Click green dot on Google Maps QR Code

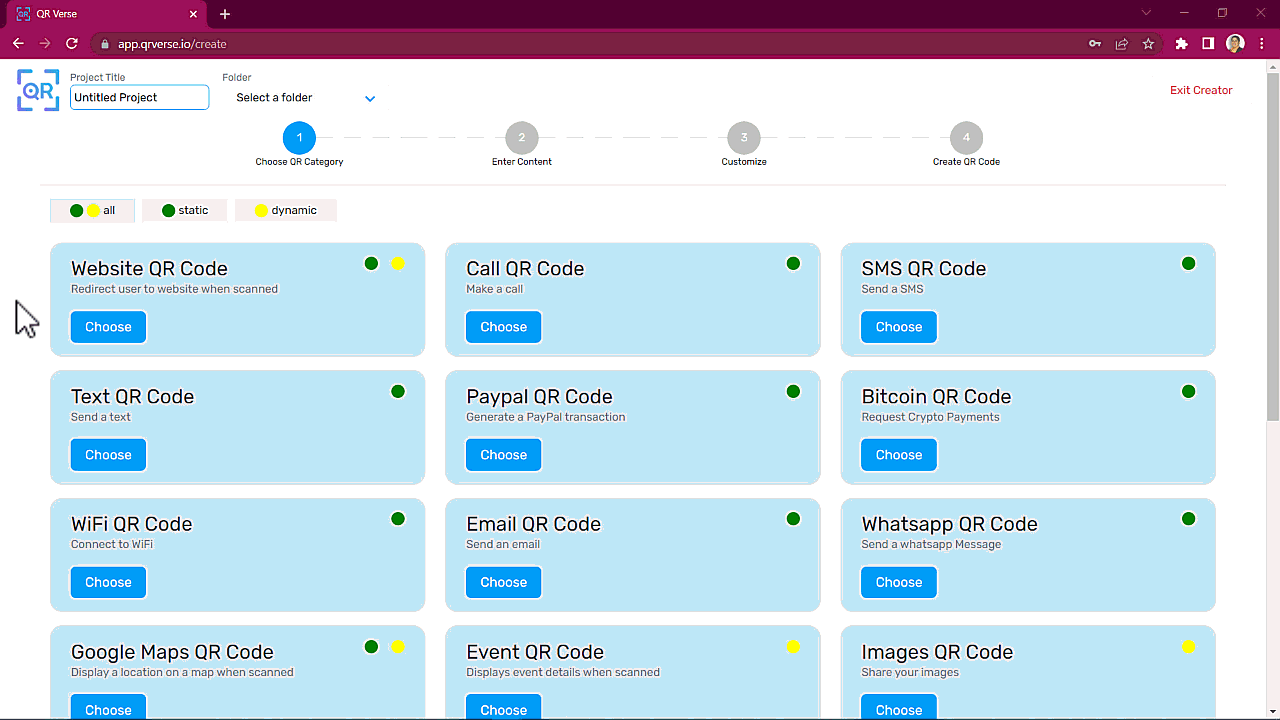coord(372,647)
